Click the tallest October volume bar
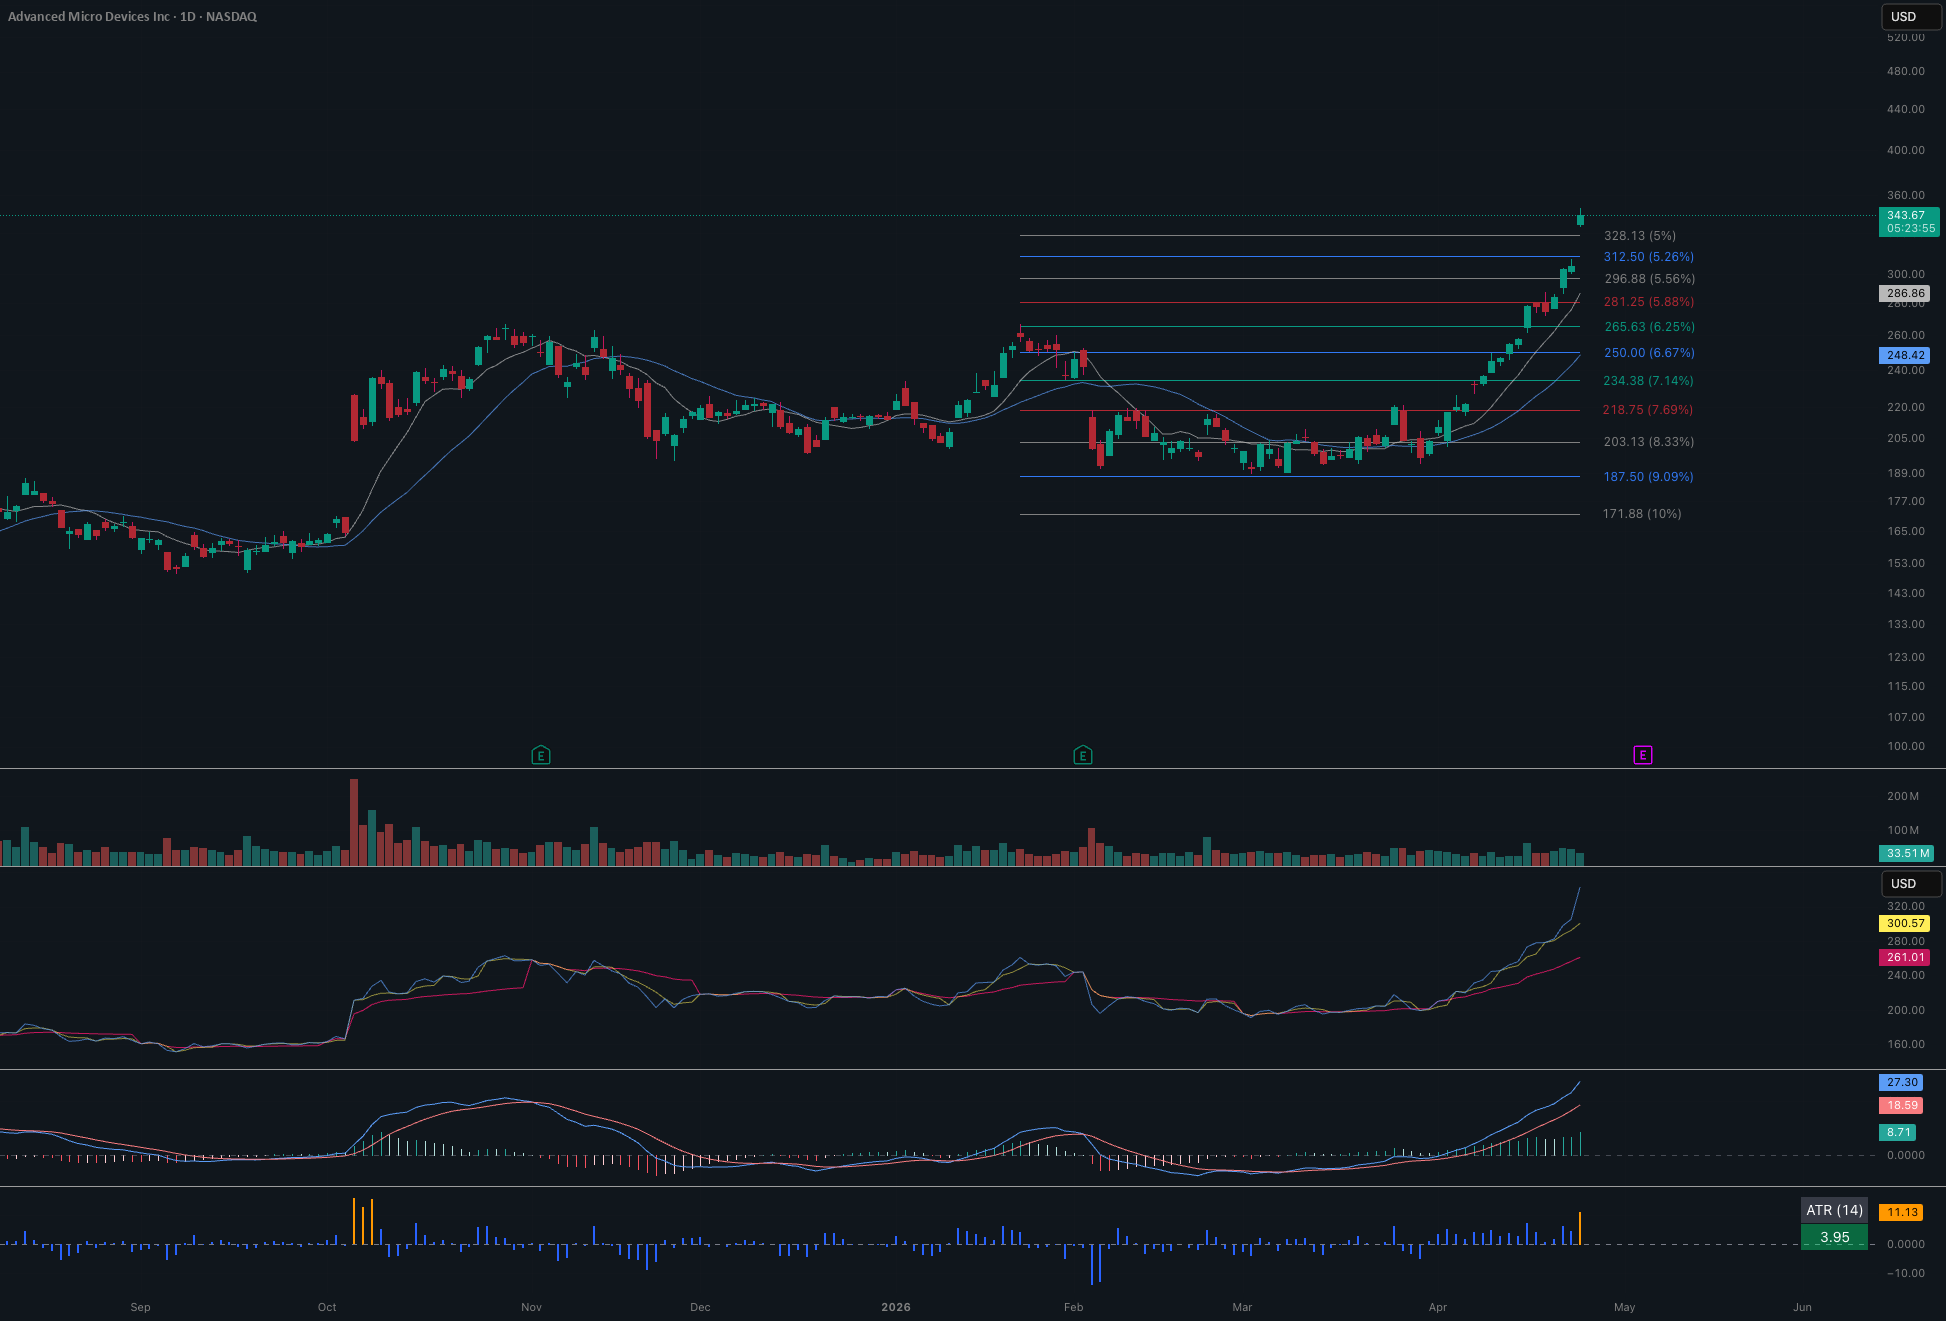 coord(354,822)
